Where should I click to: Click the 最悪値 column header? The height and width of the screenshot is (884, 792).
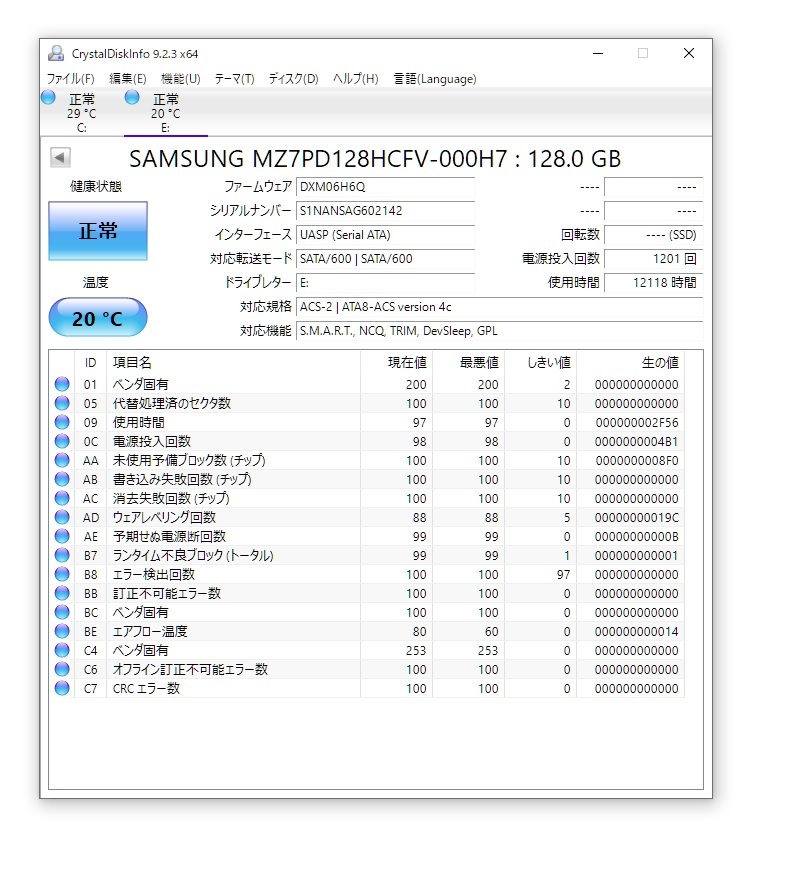click(469, 363)
